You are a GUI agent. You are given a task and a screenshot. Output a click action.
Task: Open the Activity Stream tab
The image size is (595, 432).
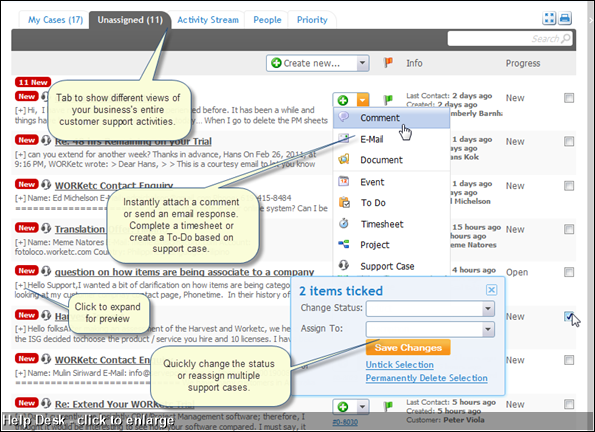tap(208, 20)
